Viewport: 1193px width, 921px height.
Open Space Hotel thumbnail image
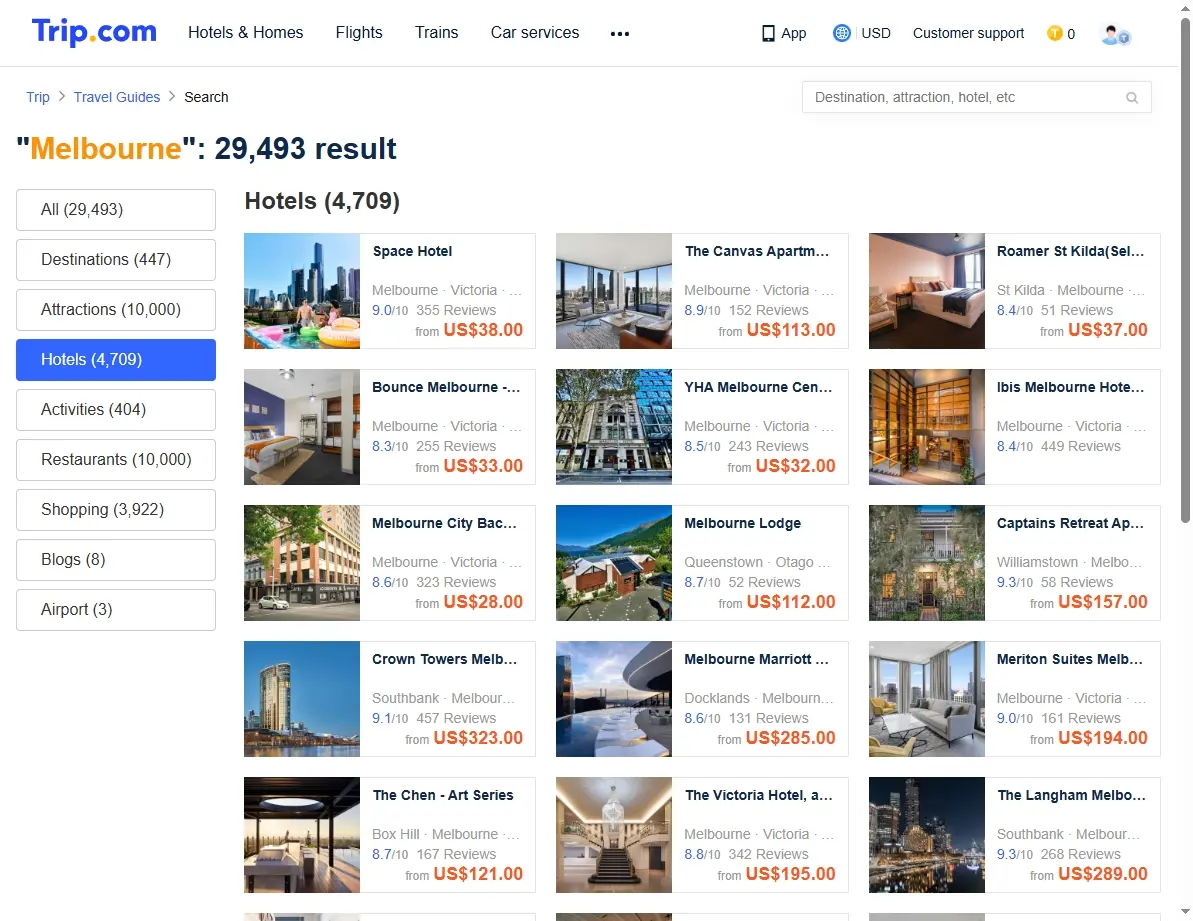point(302,291)
